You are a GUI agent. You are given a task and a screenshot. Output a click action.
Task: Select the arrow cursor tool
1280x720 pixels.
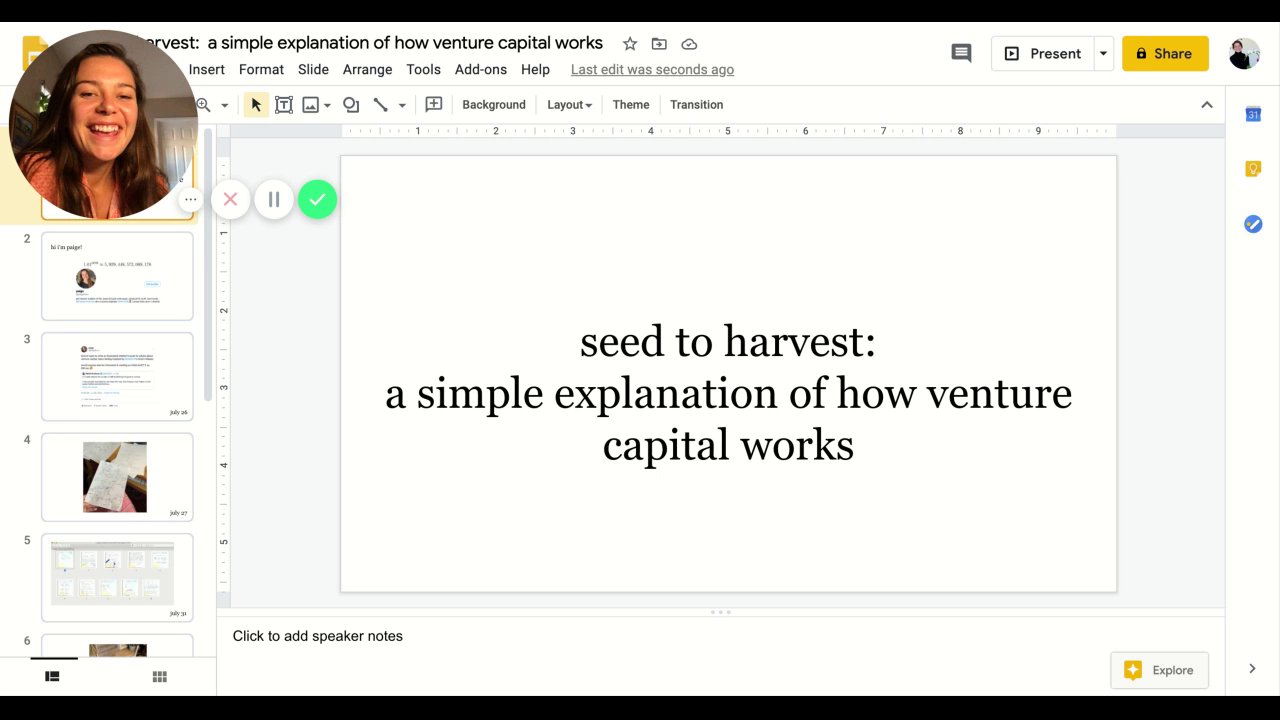256,104
